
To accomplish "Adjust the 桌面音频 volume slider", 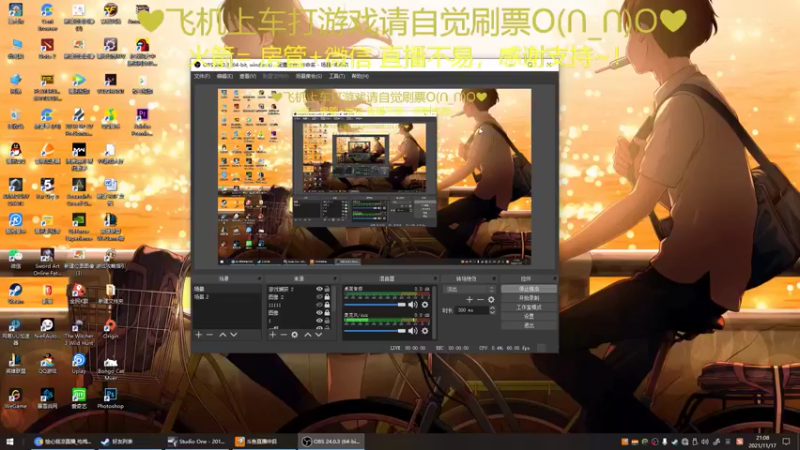I will (375, 305).
